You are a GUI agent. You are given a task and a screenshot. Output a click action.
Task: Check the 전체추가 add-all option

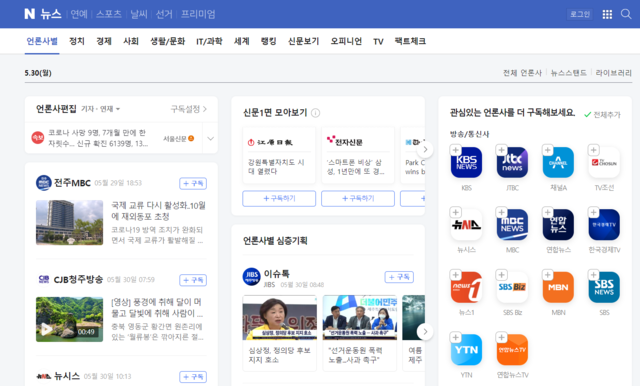click(x=602, y=115)
